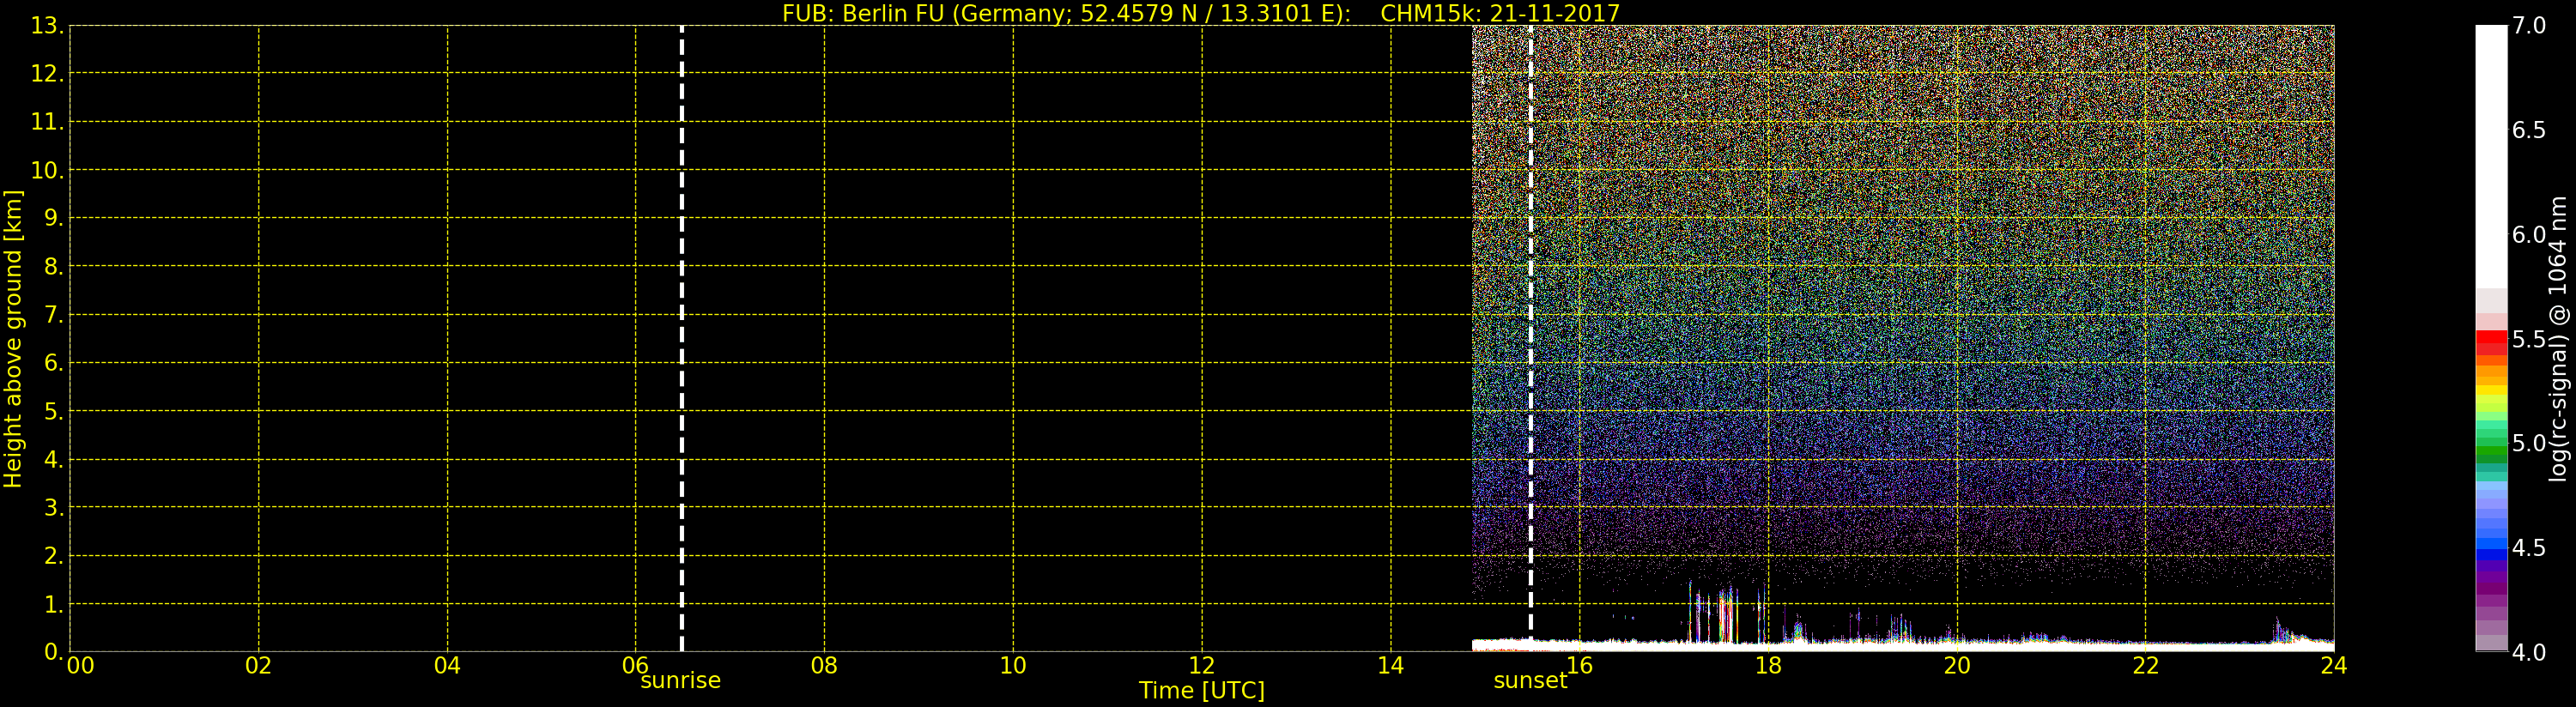Screen dimensions: 2576x707
Task: Click the '6.5' colorbar scale value
Action: click(x=2529, y=130)
